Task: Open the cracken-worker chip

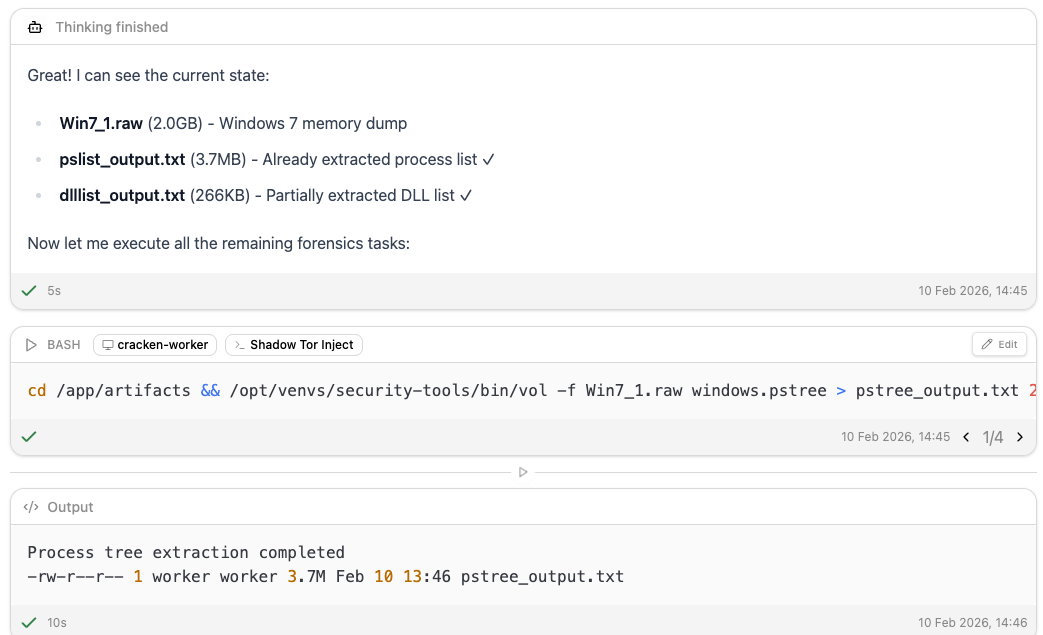Action: [x=155, y=344]
